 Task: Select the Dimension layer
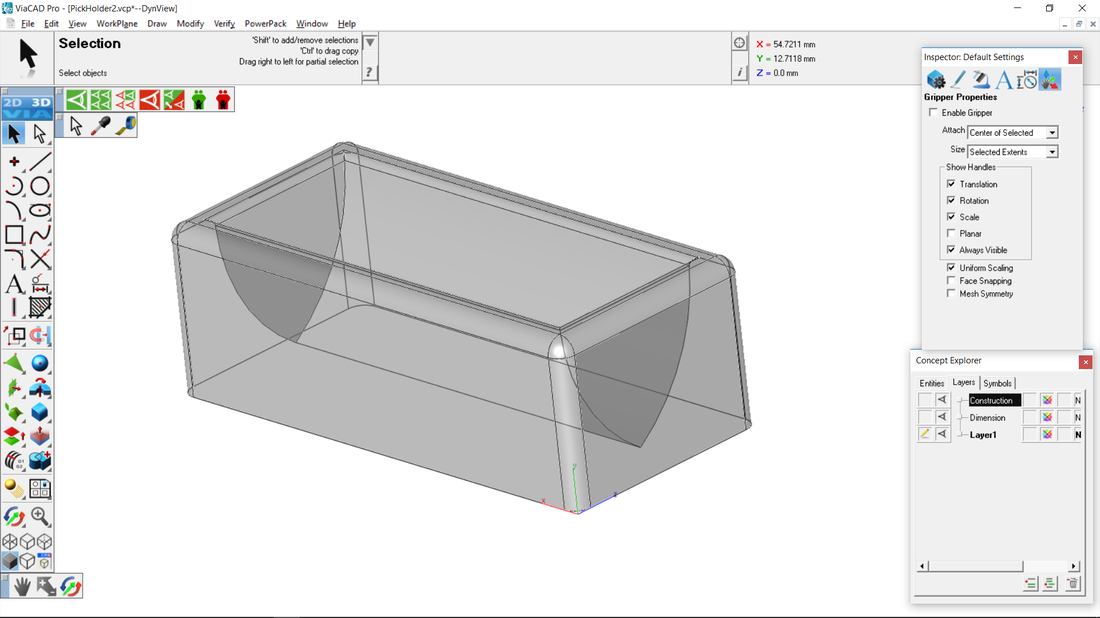click(x=987, y=418)
